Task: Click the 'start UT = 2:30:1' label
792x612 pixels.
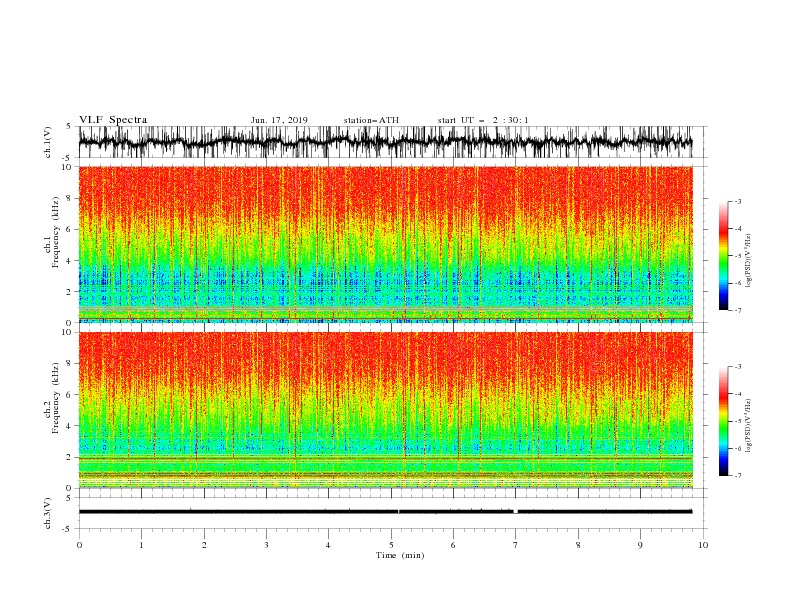Action: coord(483,120)
